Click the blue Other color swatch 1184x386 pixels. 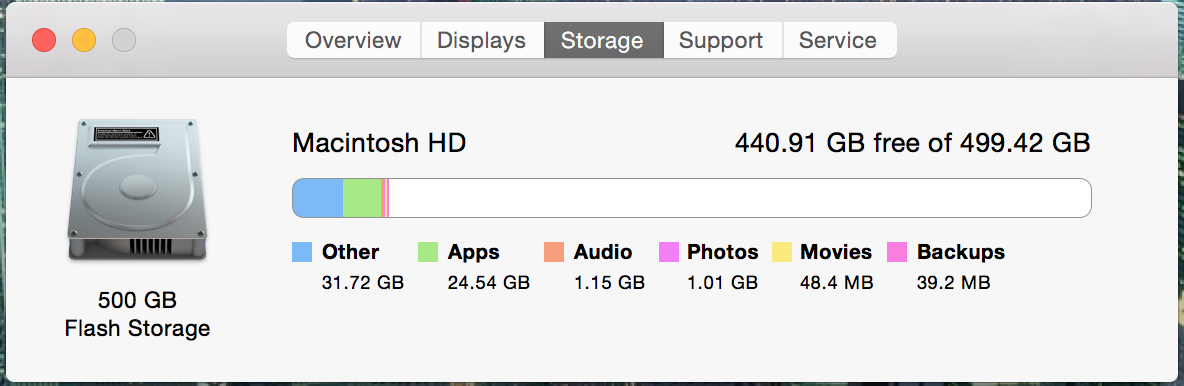302,252
